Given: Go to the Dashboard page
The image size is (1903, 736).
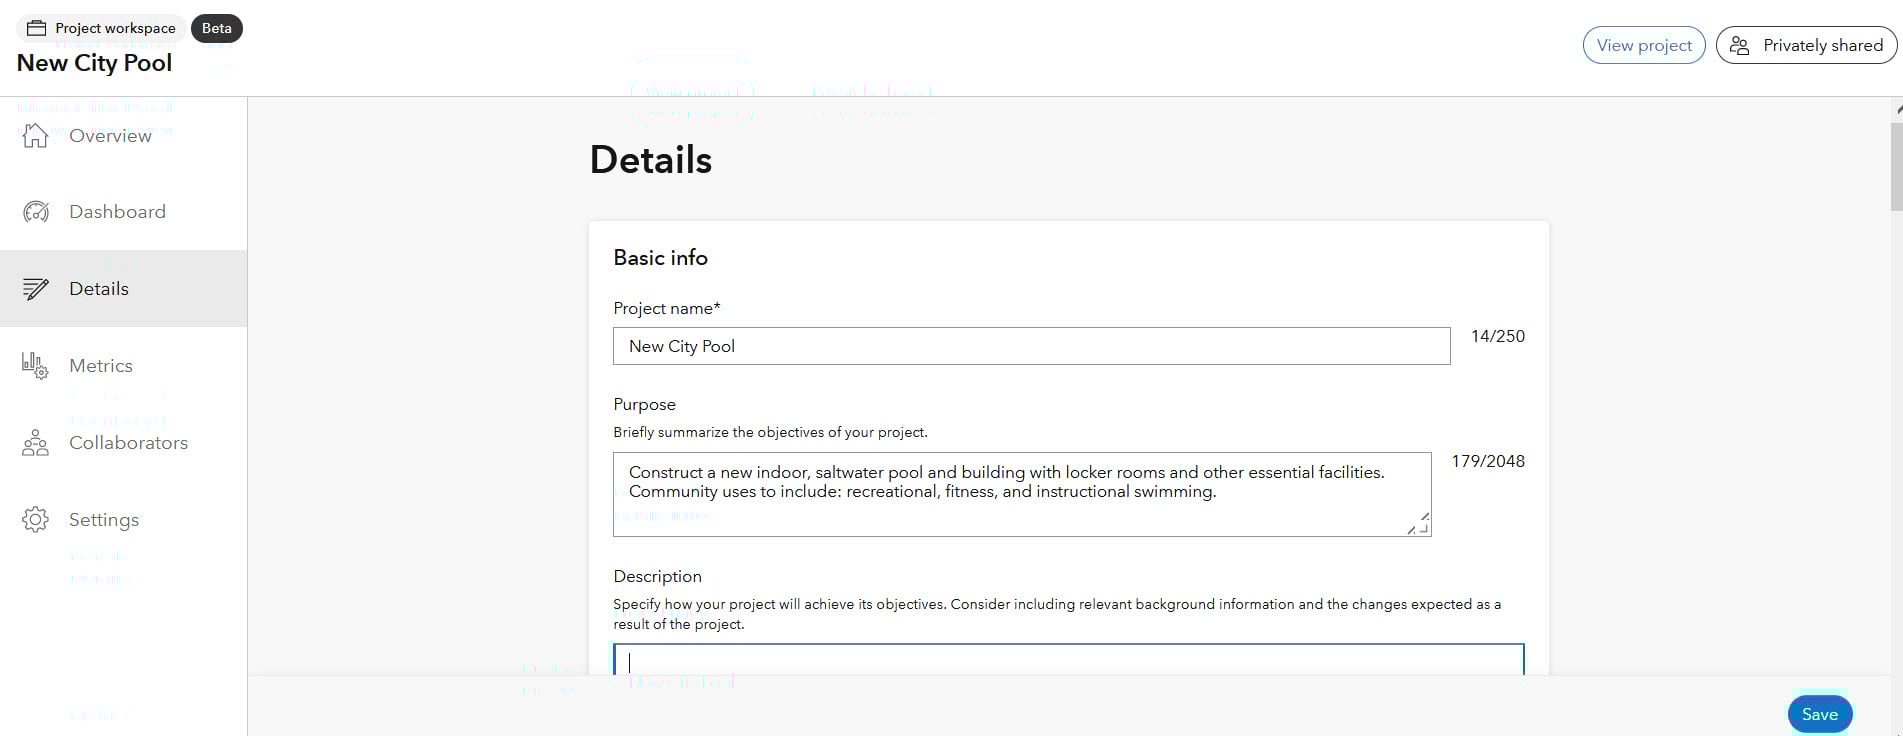Looking at the screenshot, I should coord(117,212).
